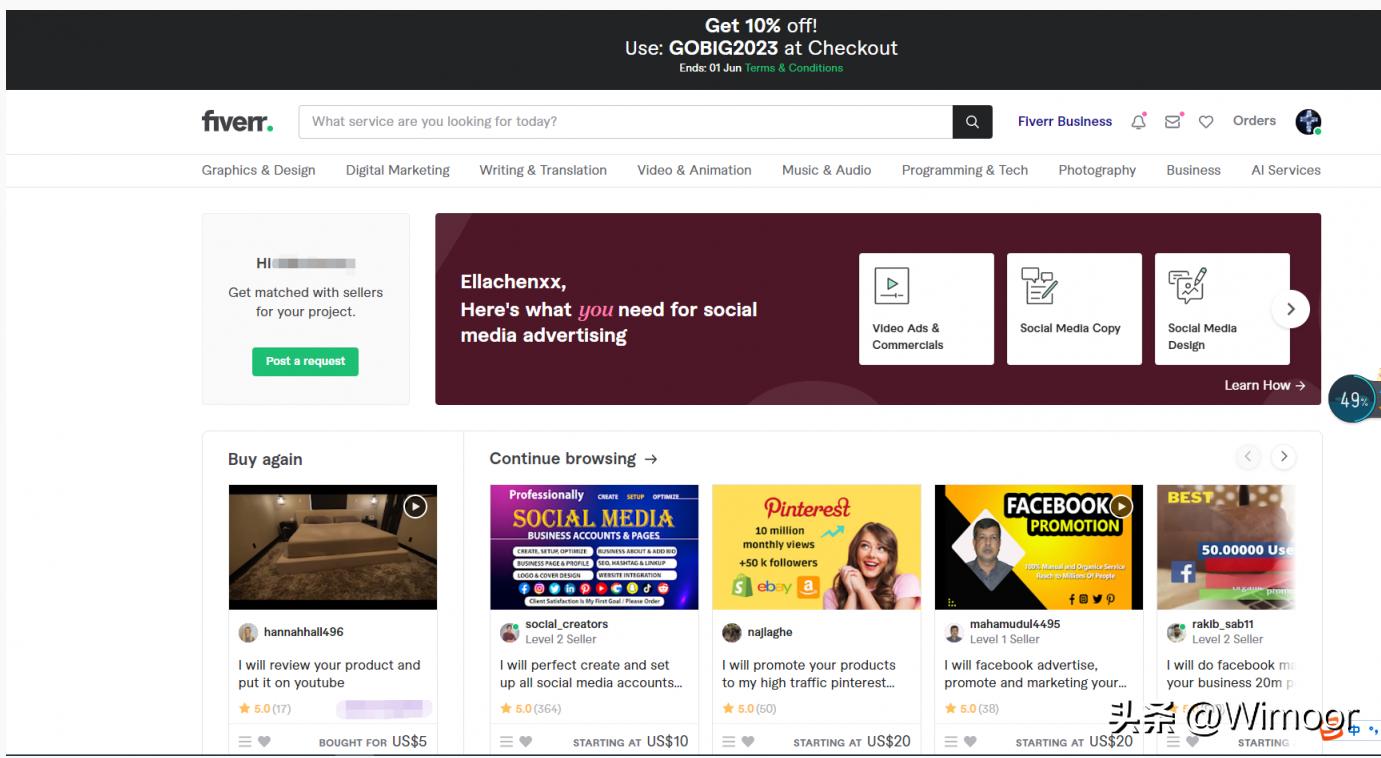Open gig 'I will facebook advertise' title

tap(1036, 674)
